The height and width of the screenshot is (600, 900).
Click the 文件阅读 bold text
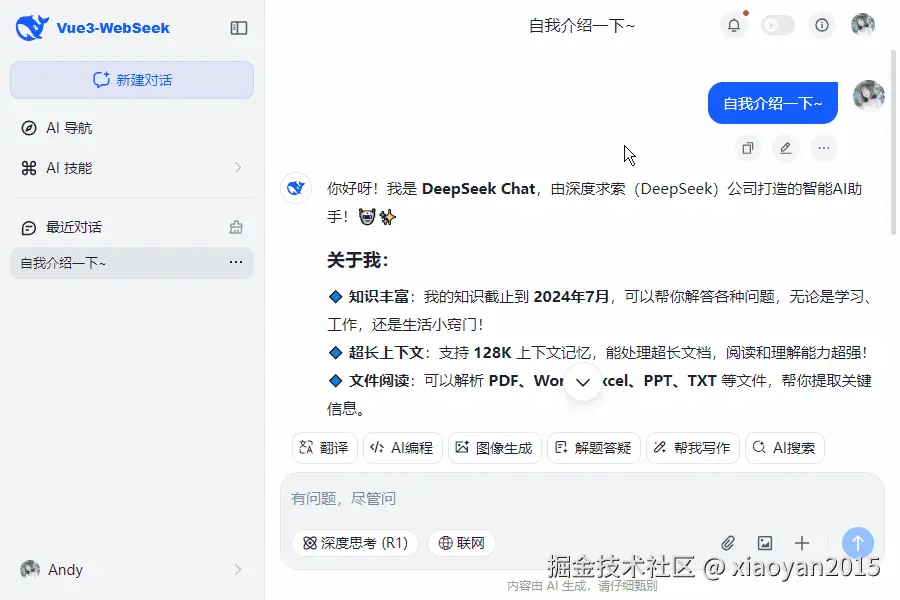[379, 381]
